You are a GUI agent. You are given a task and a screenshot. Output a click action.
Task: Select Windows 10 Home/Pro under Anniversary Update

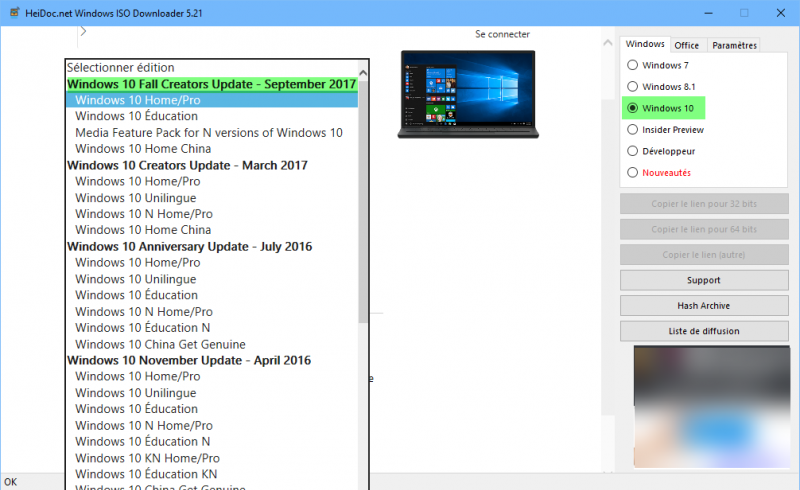click(x=212, y=262)
